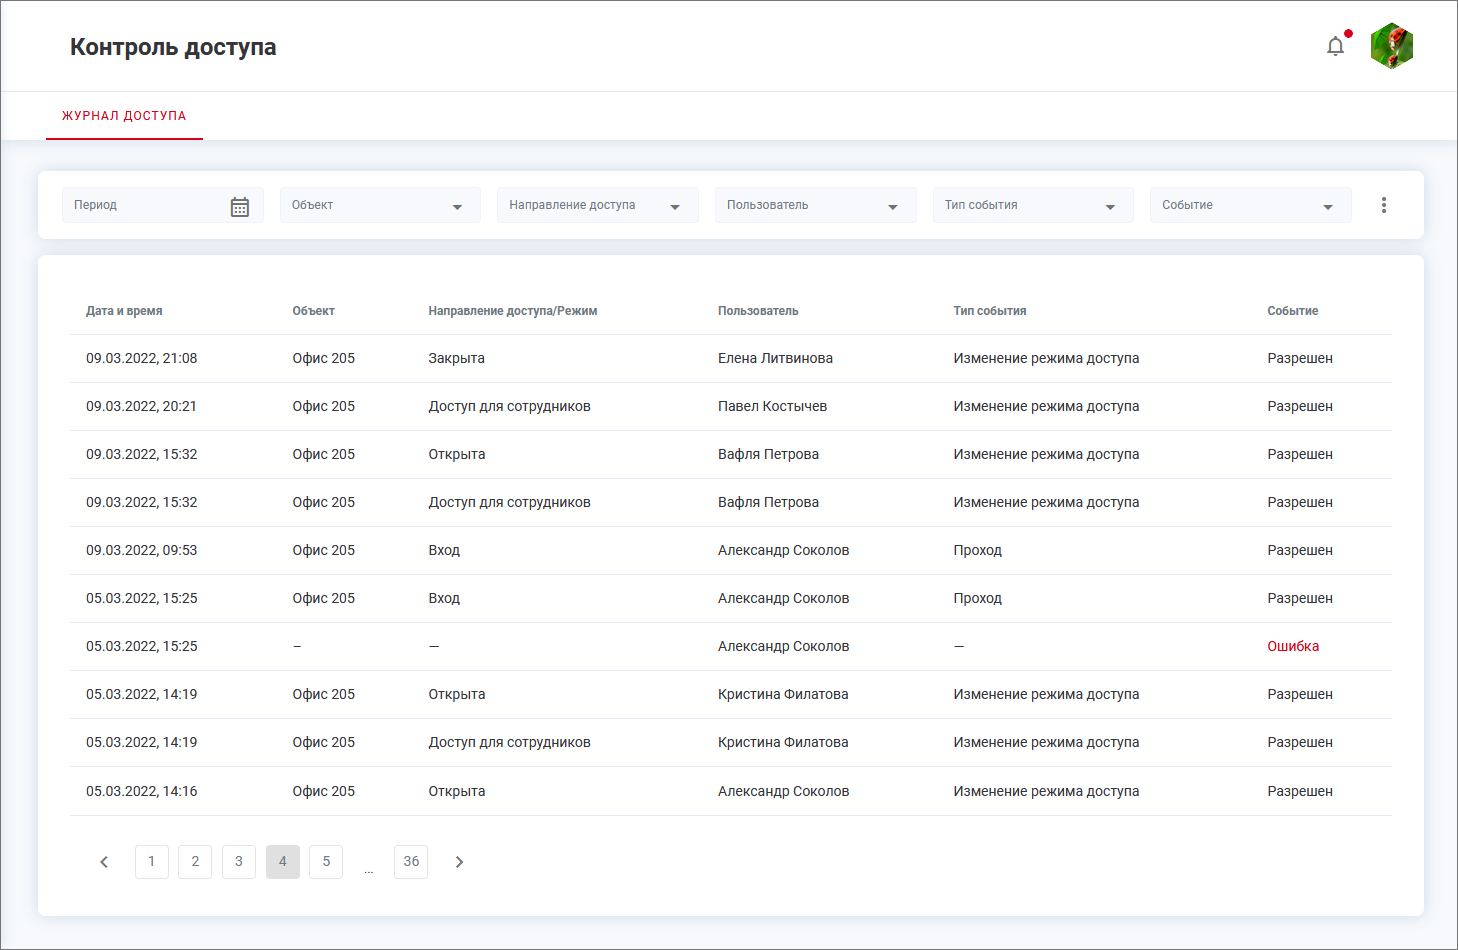The image size is (1458, 950).
Task: Switch to the Журнал доступа tab
Action: (124, 116)
